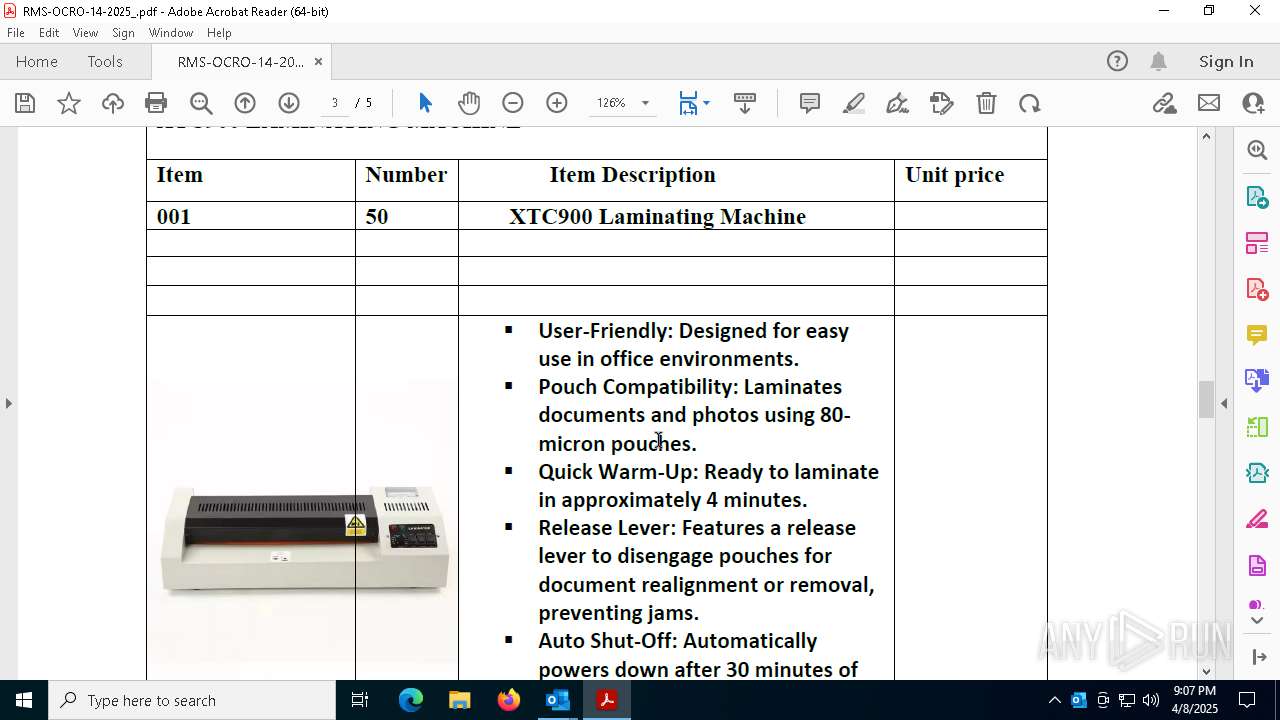Open the teal Scan & OCR tool in right pane
The width and height of the screenshot is (1280, 720).
coord(1257,473)
